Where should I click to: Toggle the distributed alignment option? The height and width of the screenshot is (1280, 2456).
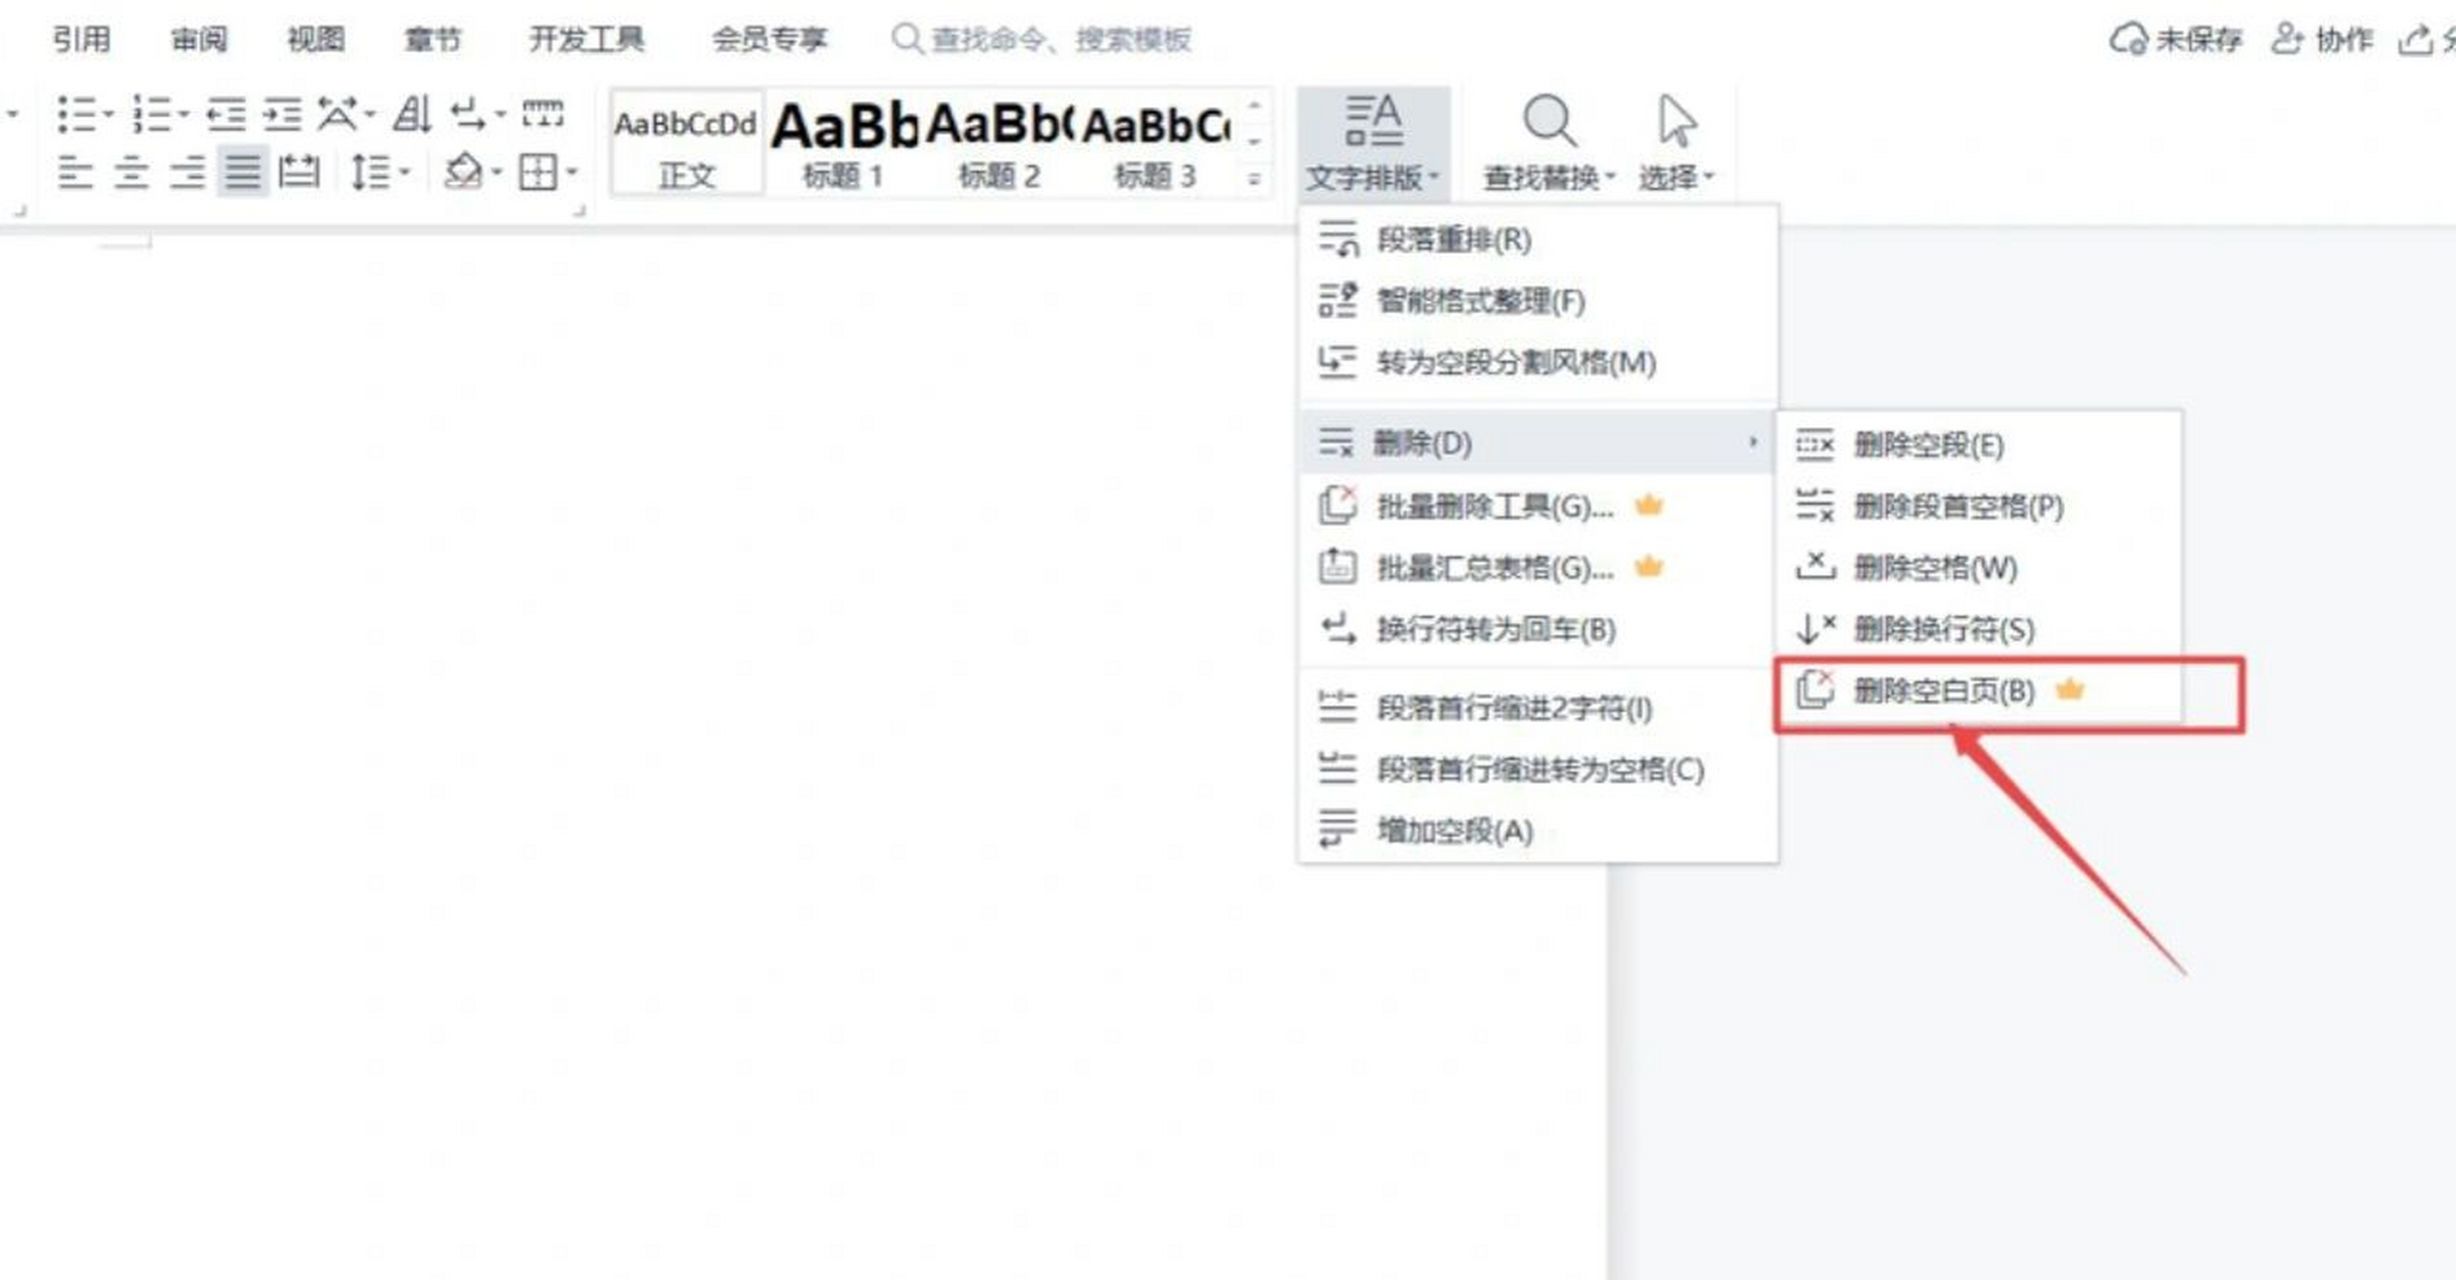coord(295,171)
